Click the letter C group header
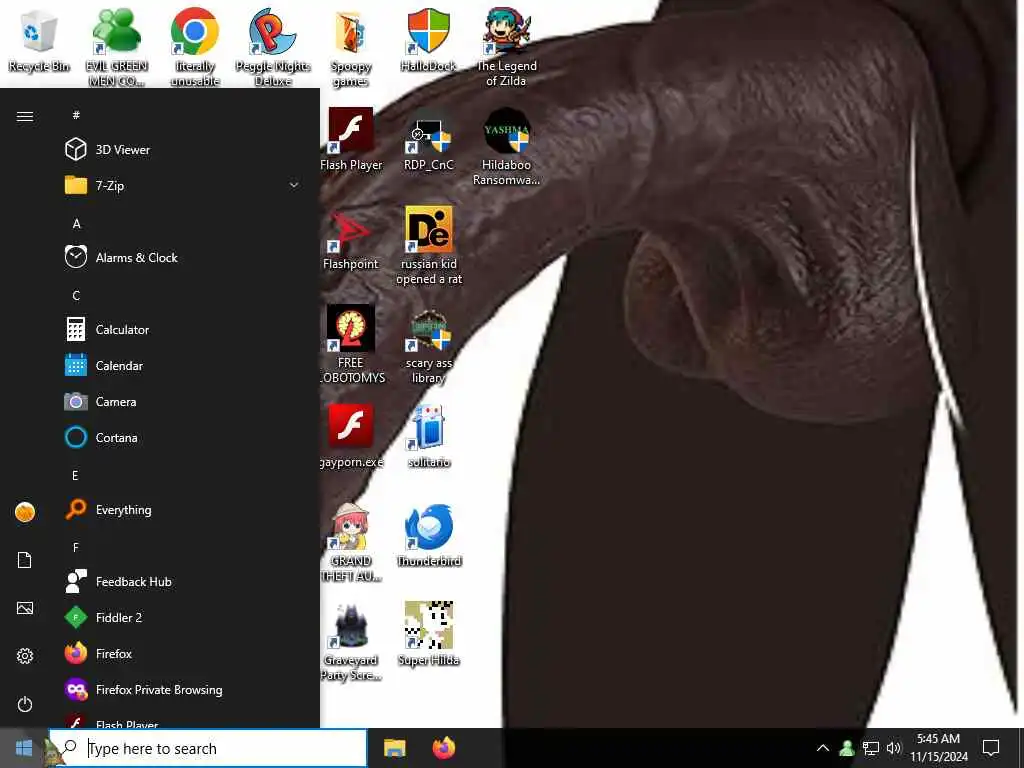1024x768 pixels. tap(76, 295)
